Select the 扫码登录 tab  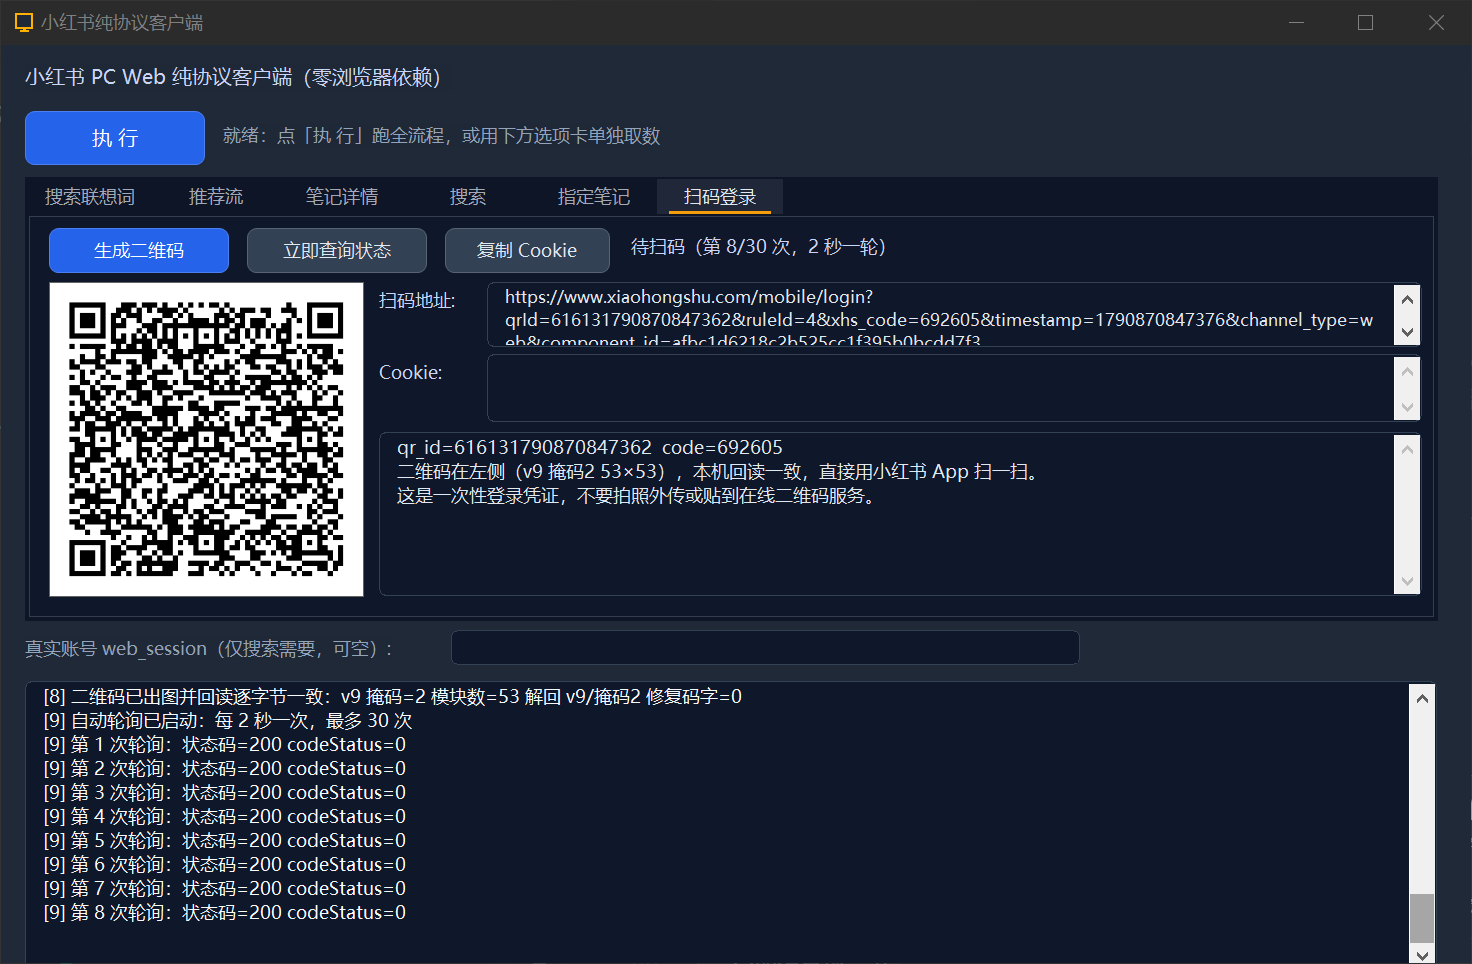(720, 197)
